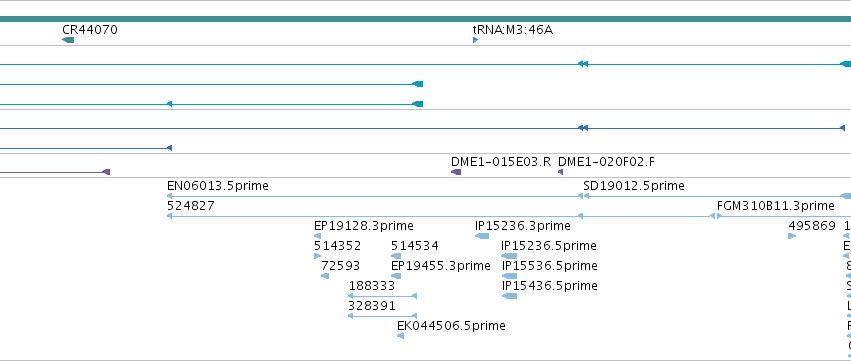Viewport: 851px width, 361px height.
Task: Click the DME1-015E03.R purple feature
Action: (456, 172)
